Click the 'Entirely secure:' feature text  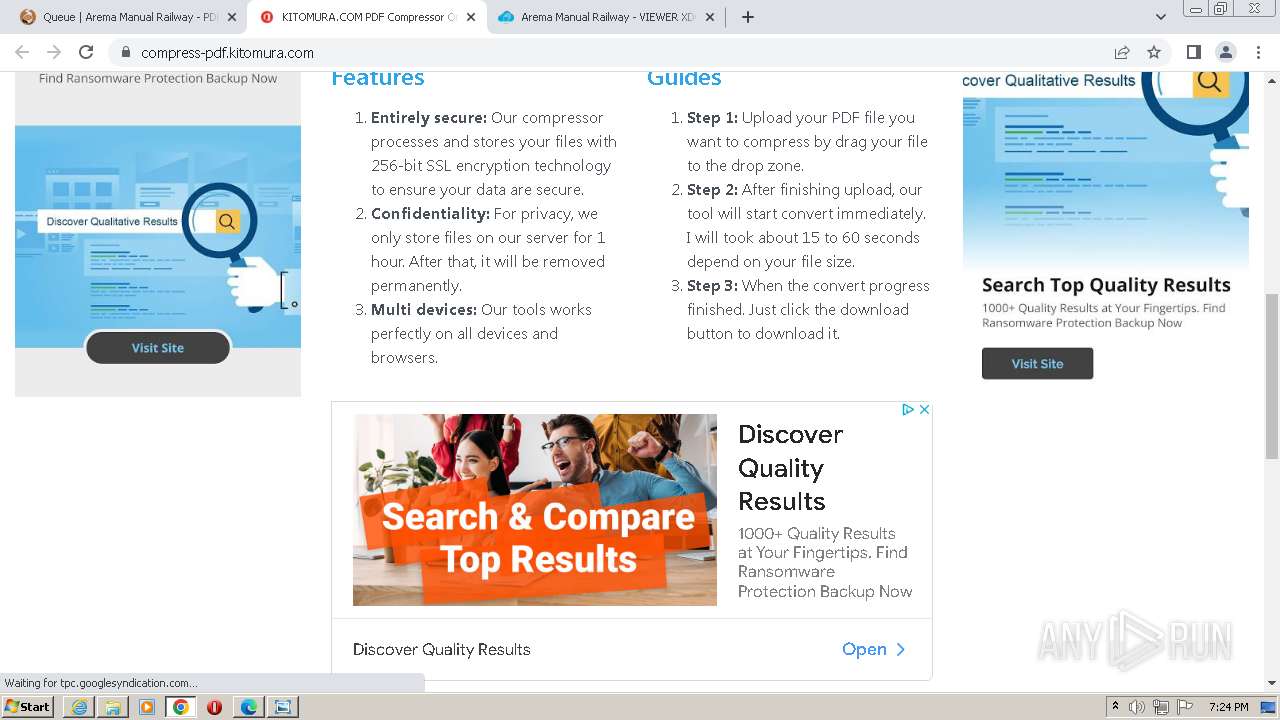click(x=429, y=117)
